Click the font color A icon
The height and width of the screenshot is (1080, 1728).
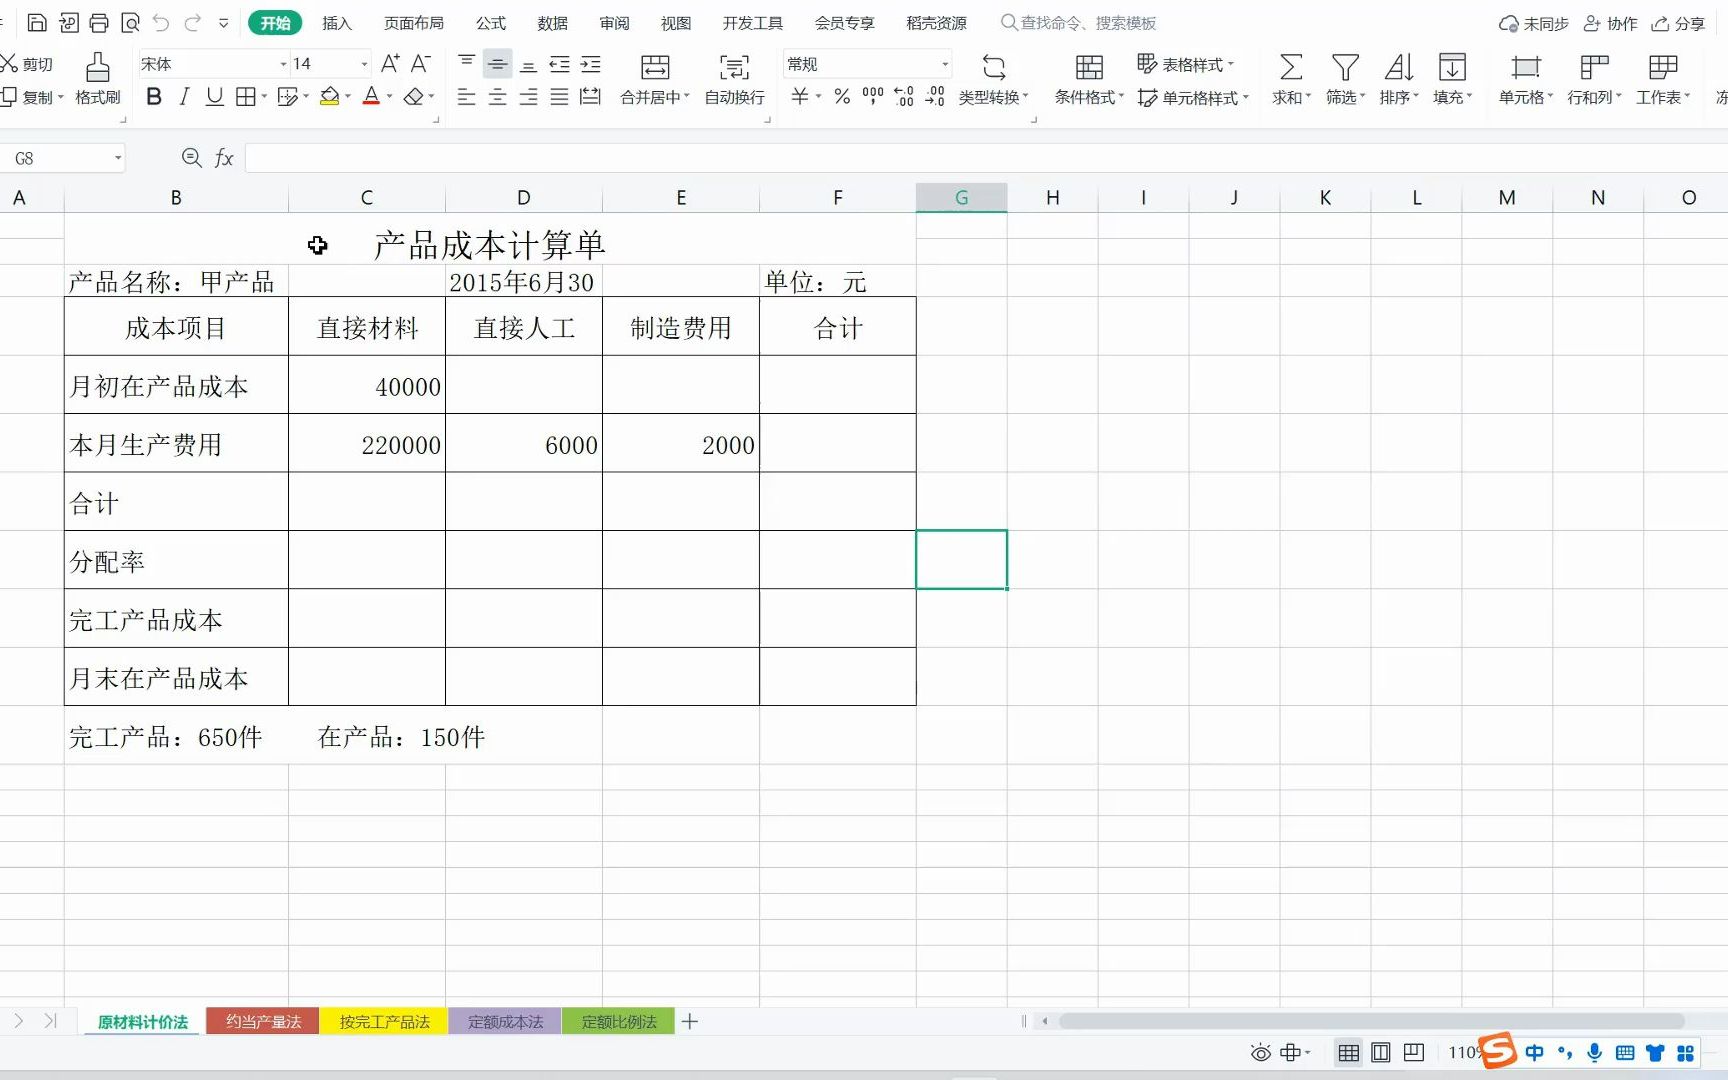tap(371, 96)
